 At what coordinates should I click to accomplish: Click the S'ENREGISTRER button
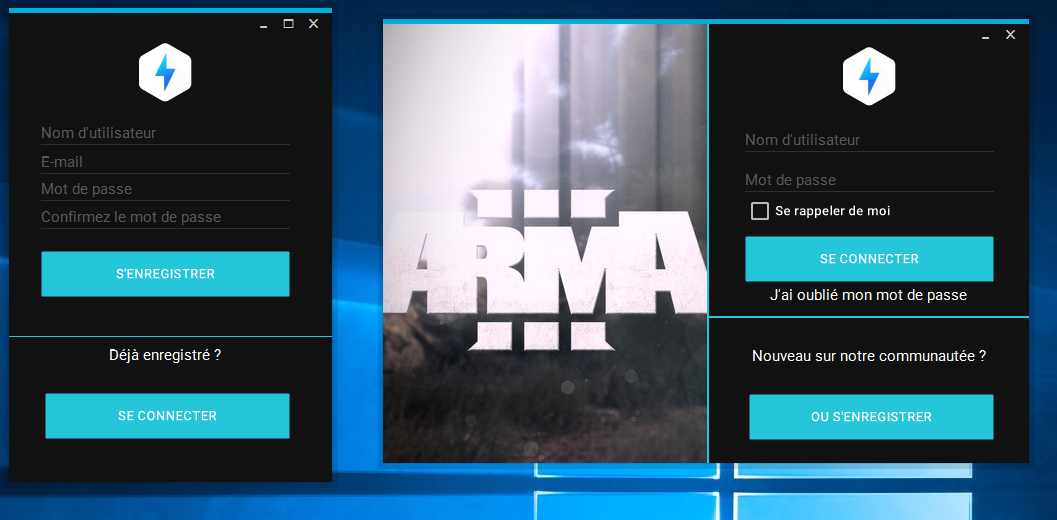(x=165, y=274)
